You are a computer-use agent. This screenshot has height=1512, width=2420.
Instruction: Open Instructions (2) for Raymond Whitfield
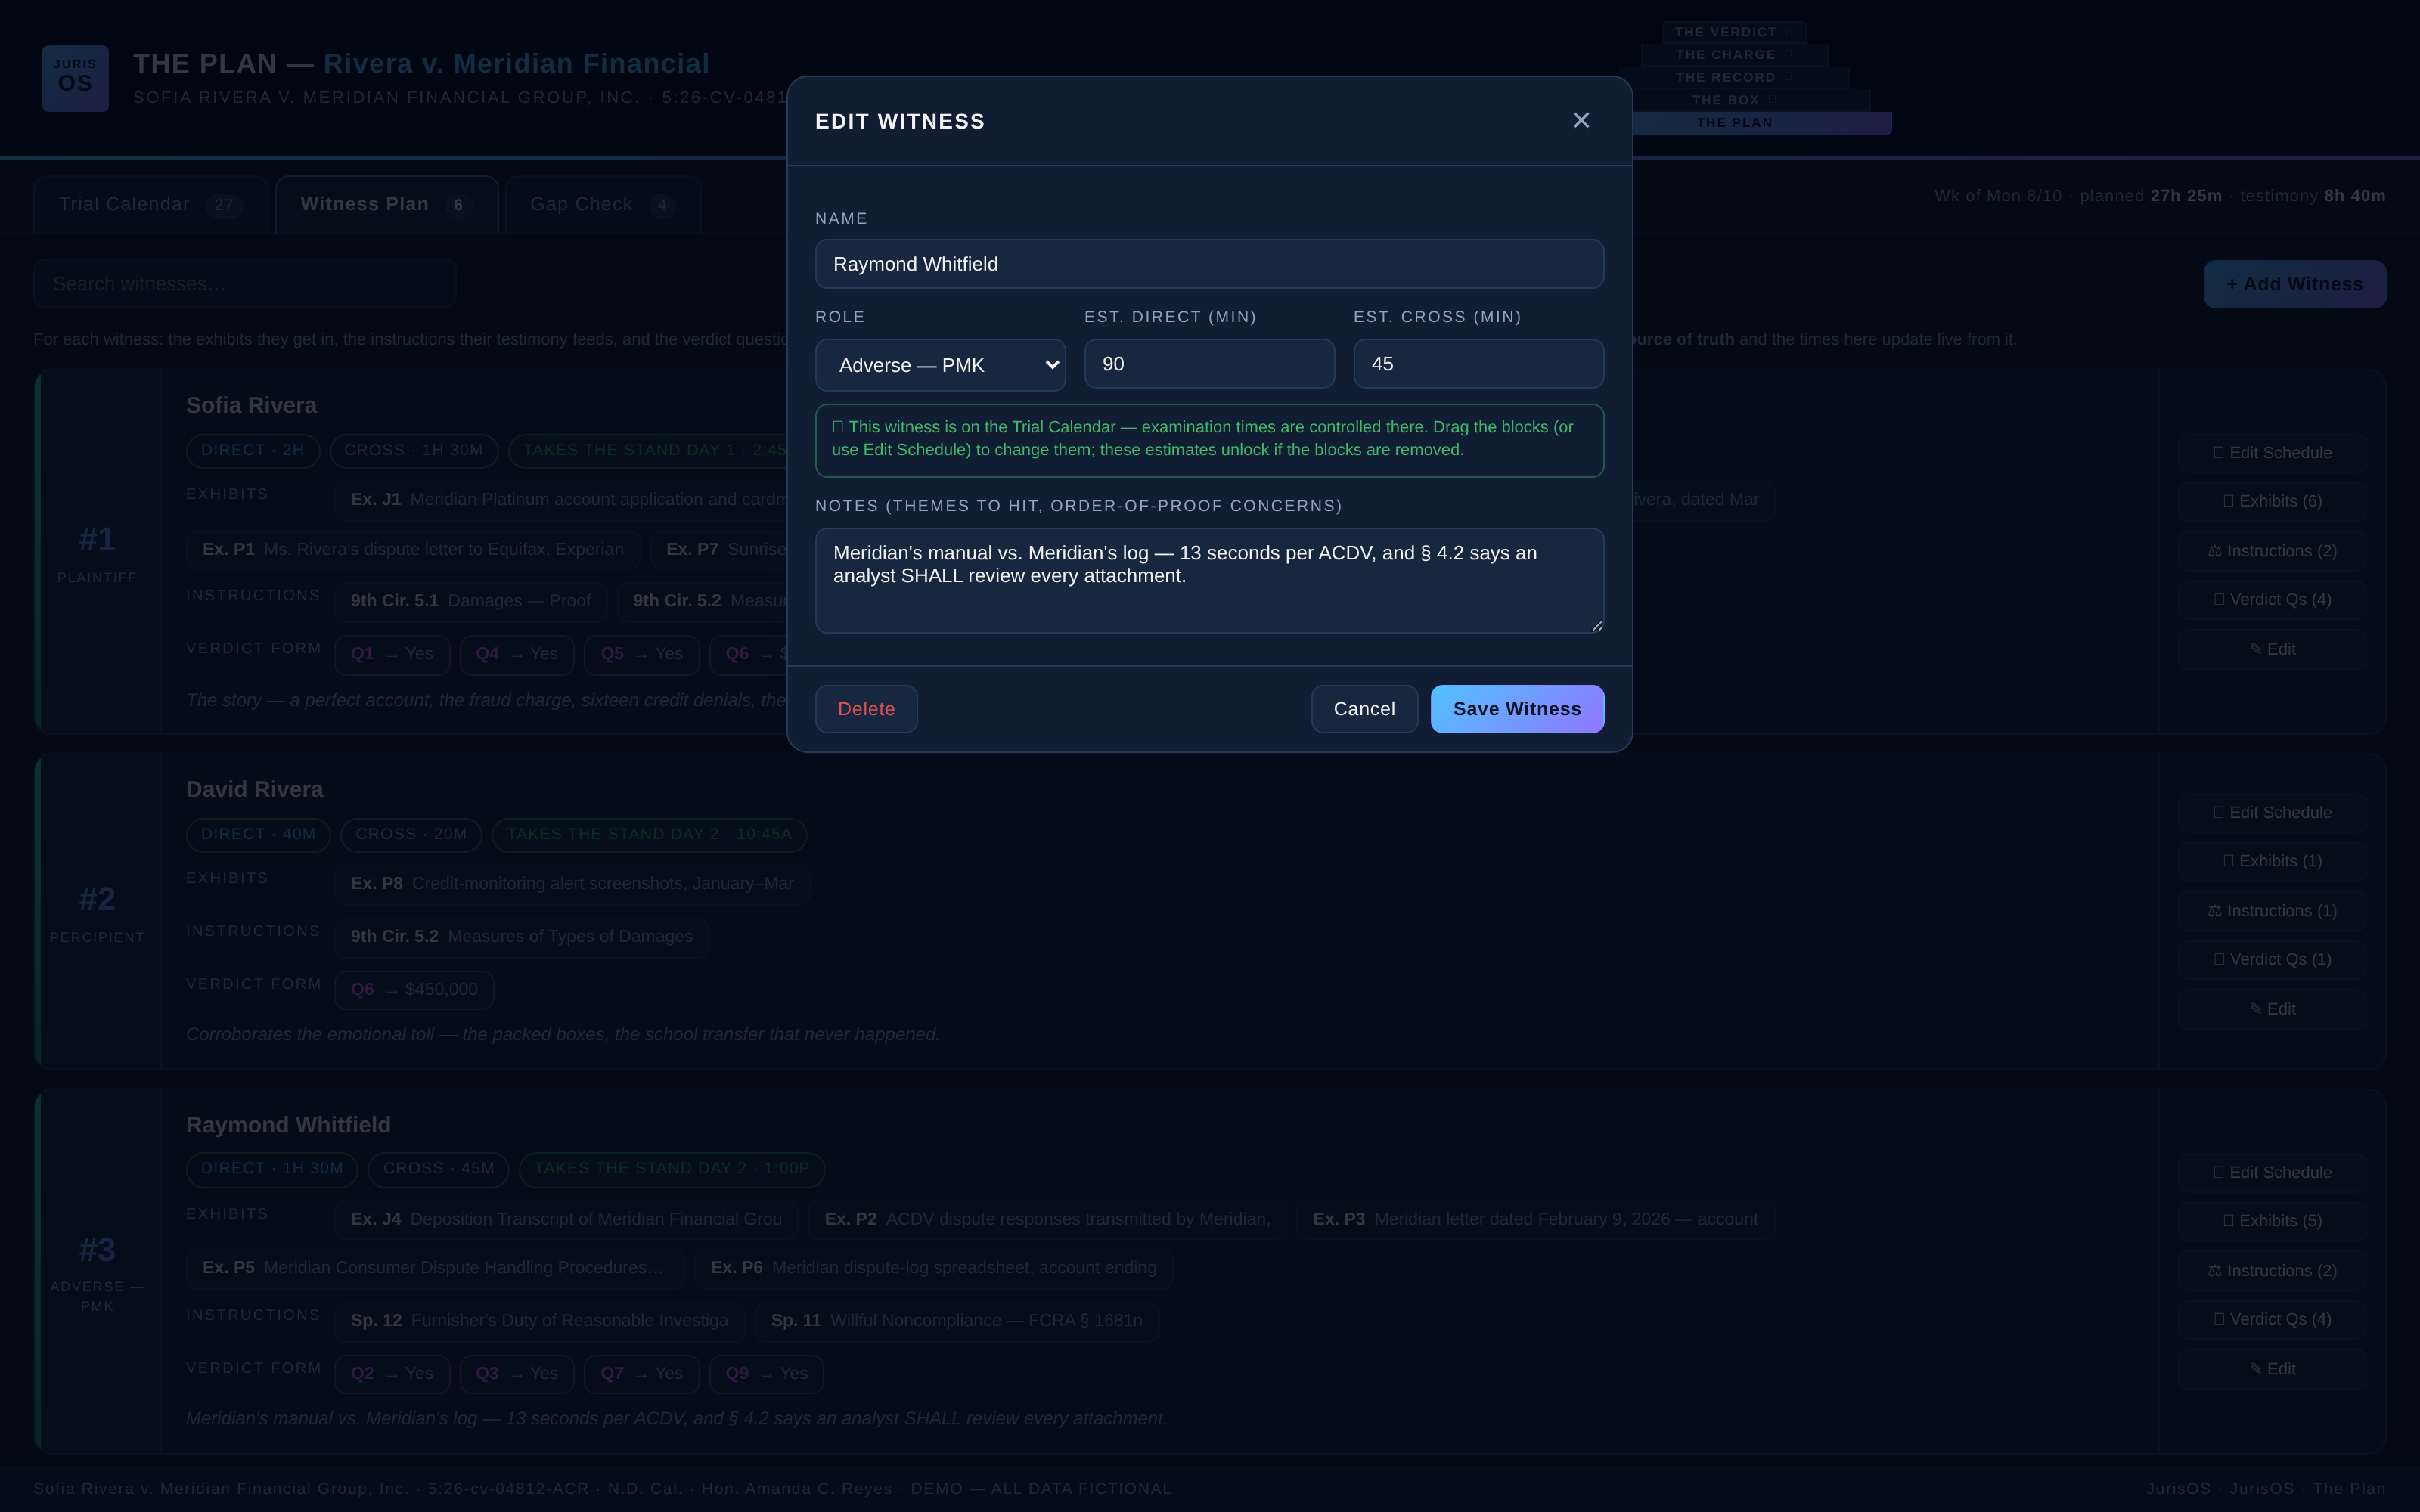(x=2272, y=1271)
